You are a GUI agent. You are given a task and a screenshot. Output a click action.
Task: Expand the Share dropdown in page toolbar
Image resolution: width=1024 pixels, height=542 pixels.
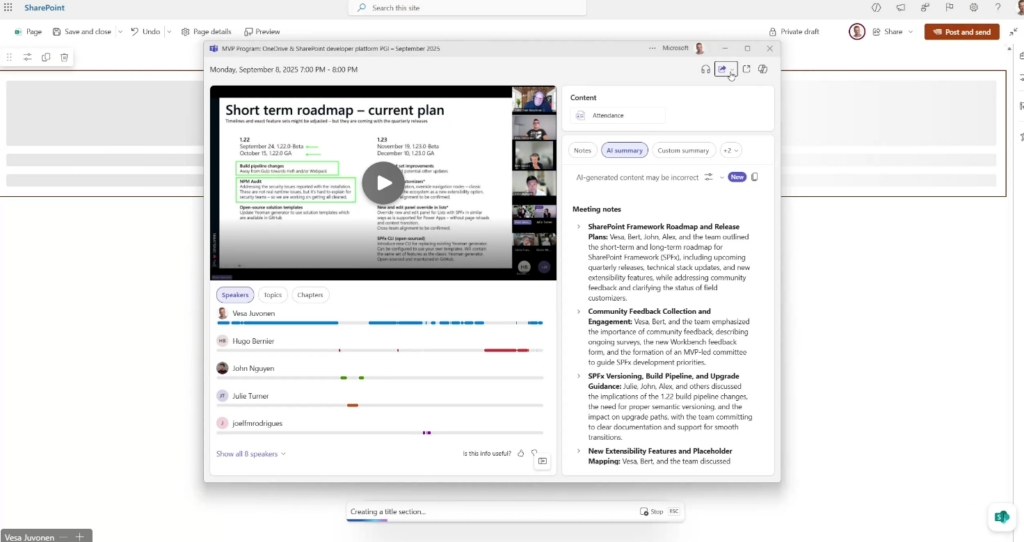pos(910,32)
